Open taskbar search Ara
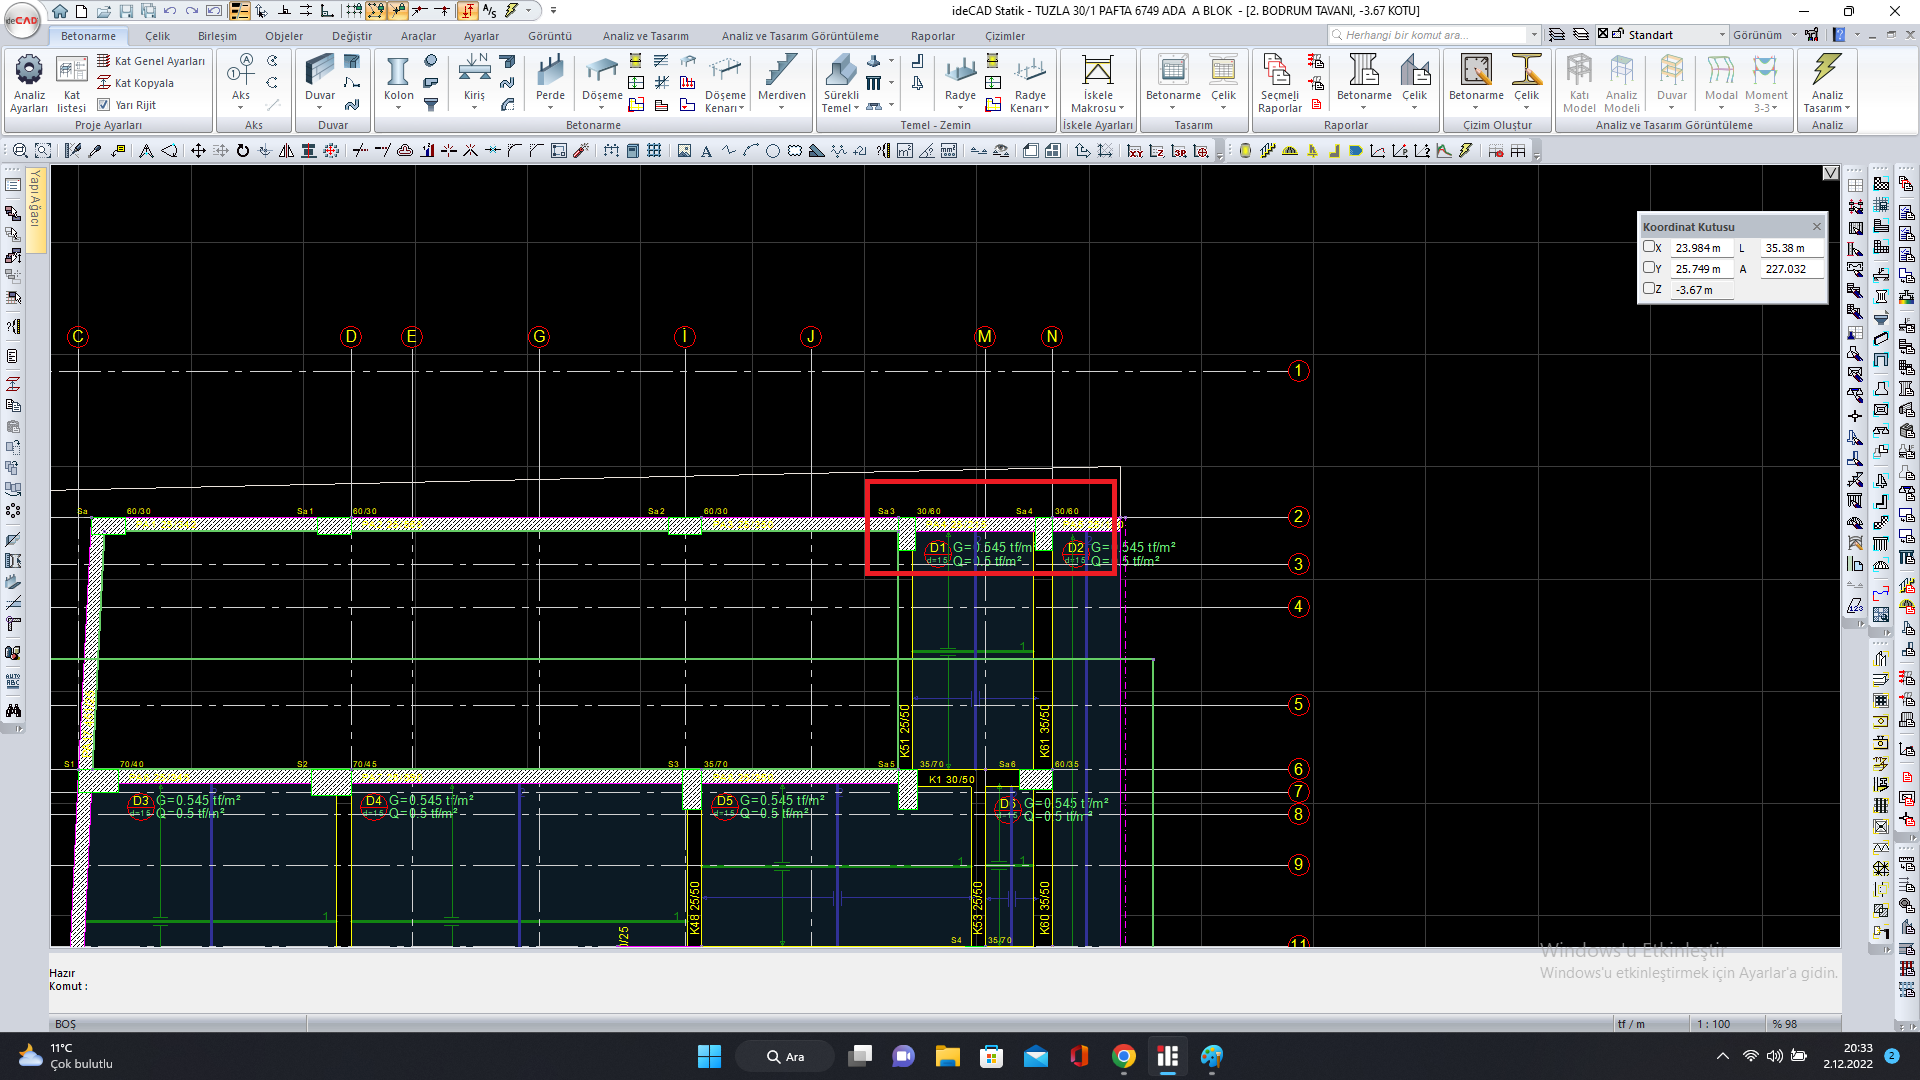Viewport: 1920px width, 1080px height. point(785,1057)
